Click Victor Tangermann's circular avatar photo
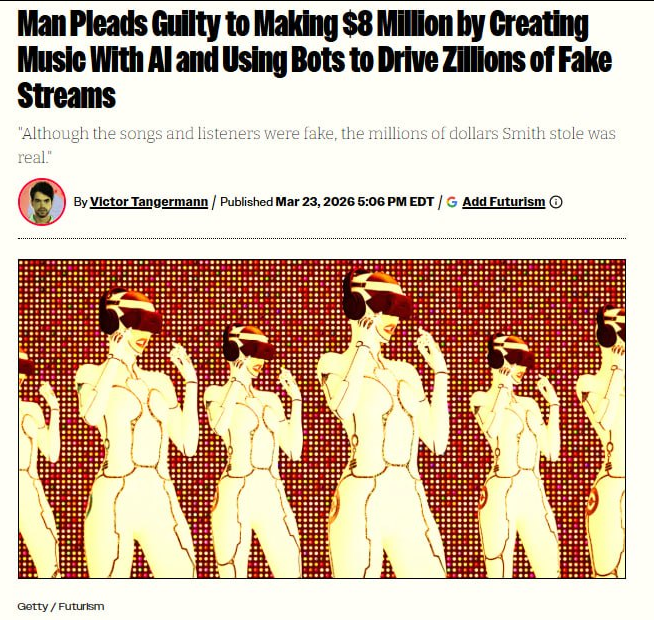 pos(42,202)
